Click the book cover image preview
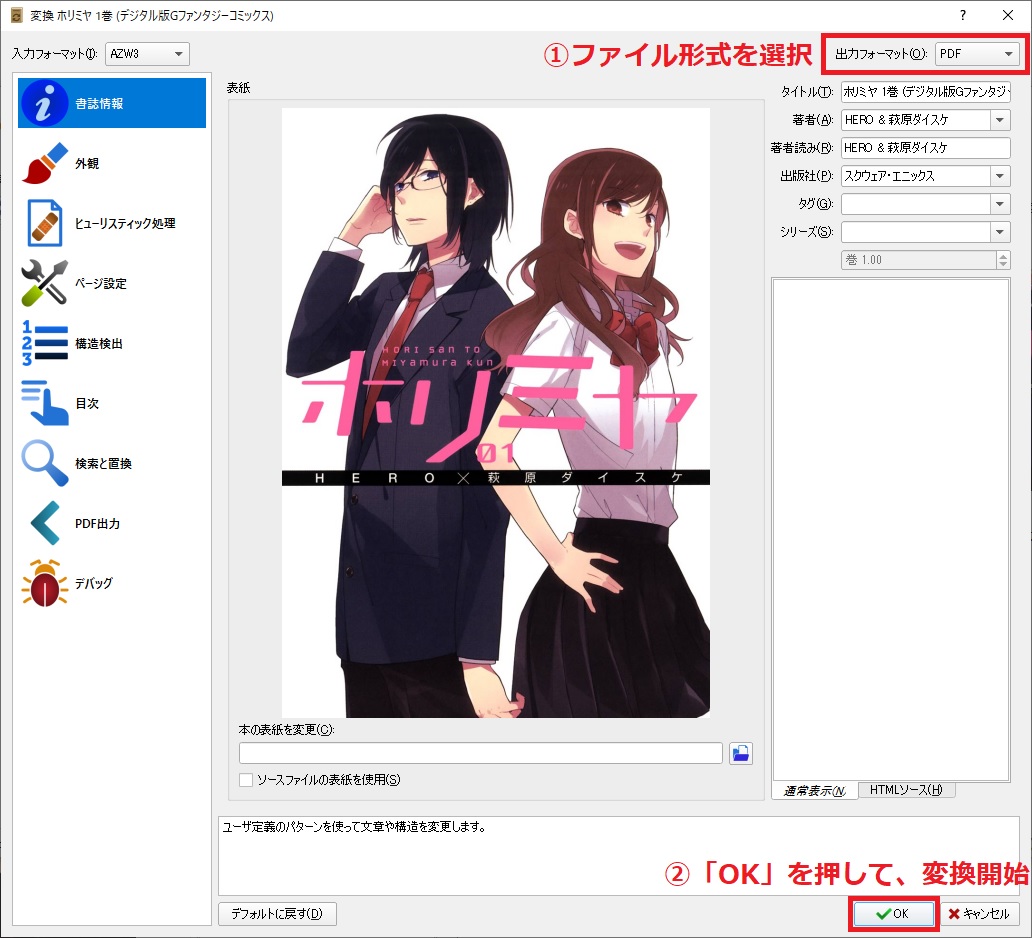The width and height of the screenshot is (1032, 938). click(496, 413)
